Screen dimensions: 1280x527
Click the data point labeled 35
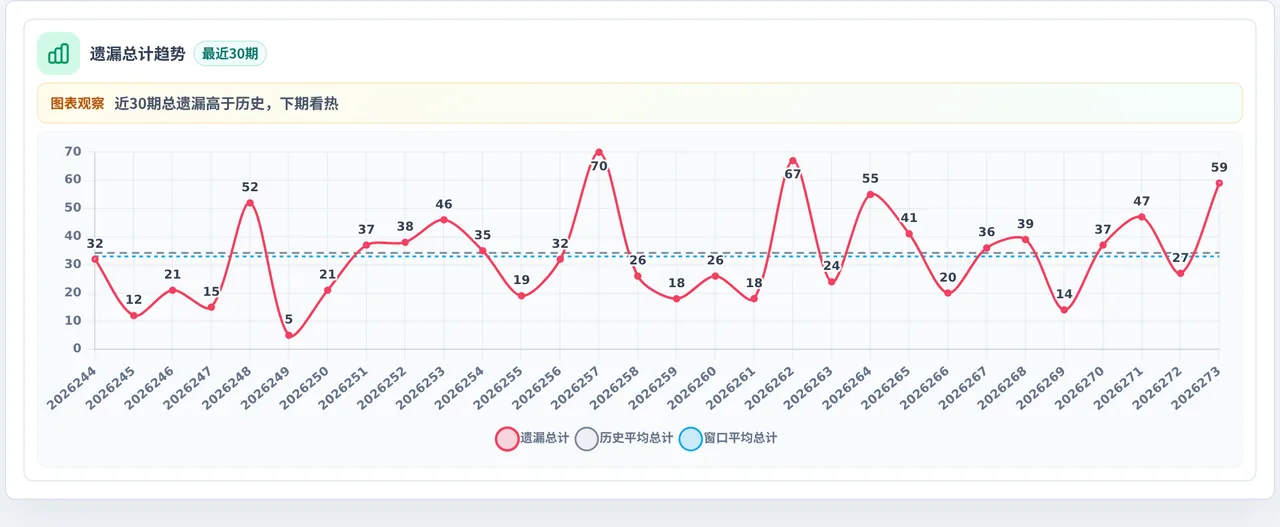[x=483, y=251]
